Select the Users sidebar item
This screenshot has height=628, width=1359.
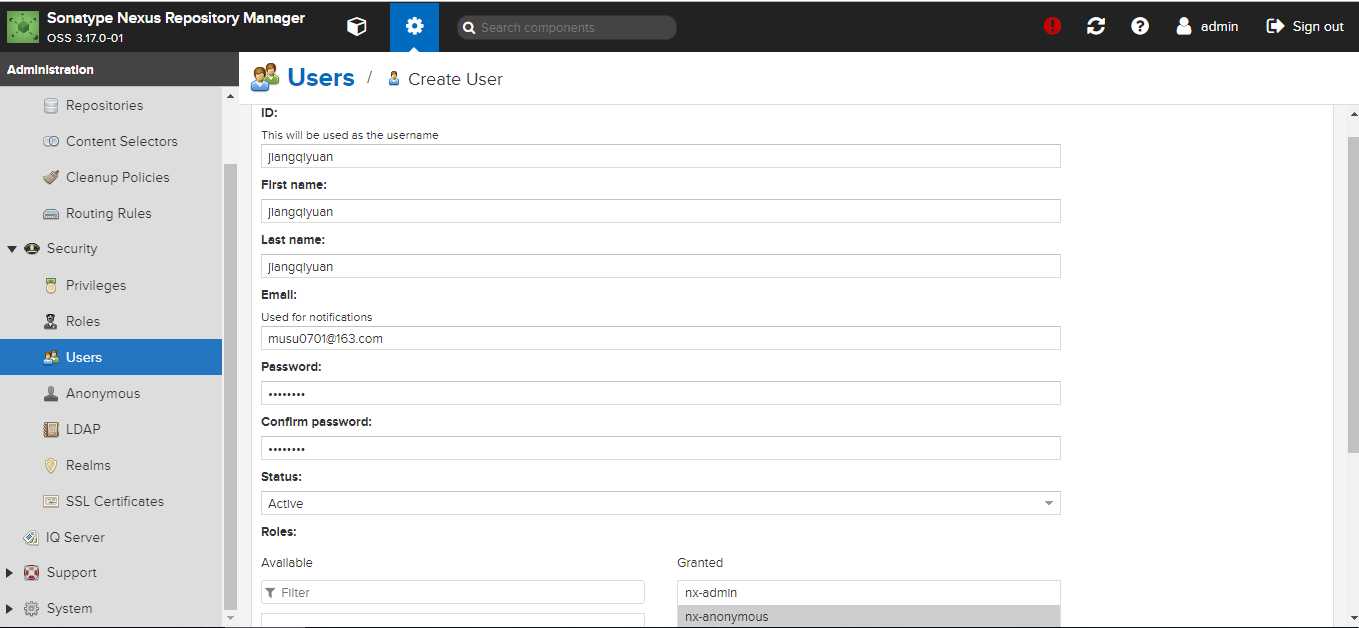pyautogui.click(x=111, y=358)
